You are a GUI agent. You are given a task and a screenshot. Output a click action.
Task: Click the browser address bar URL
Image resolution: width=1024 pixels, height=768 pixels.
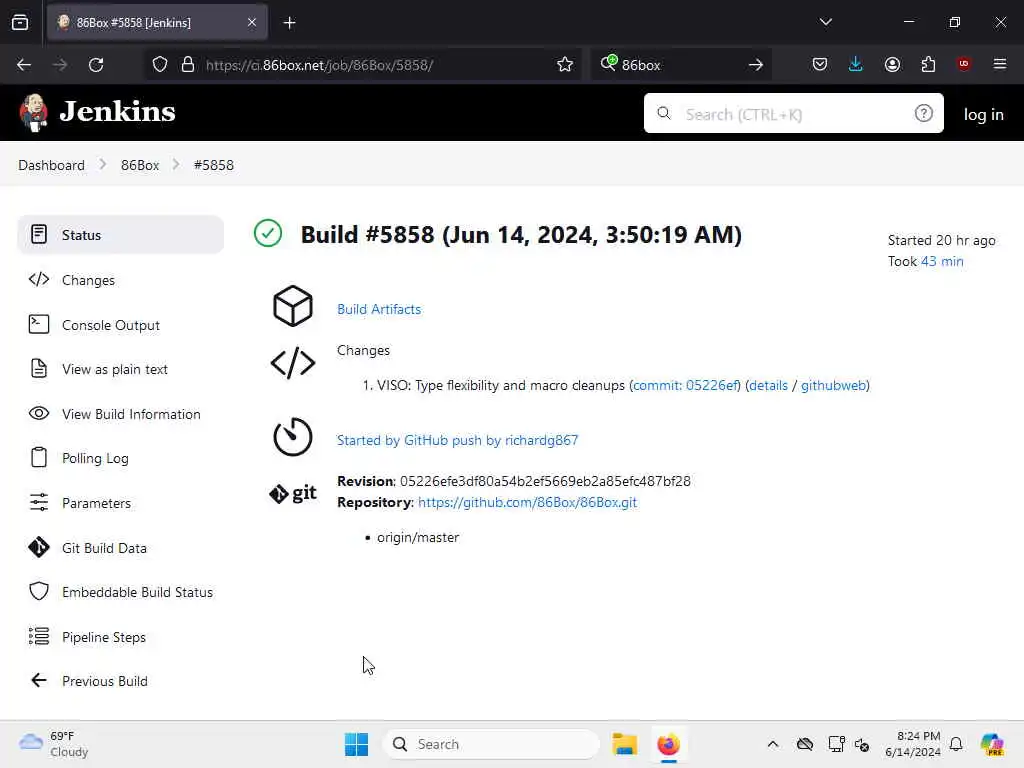(x=319, y=65)
